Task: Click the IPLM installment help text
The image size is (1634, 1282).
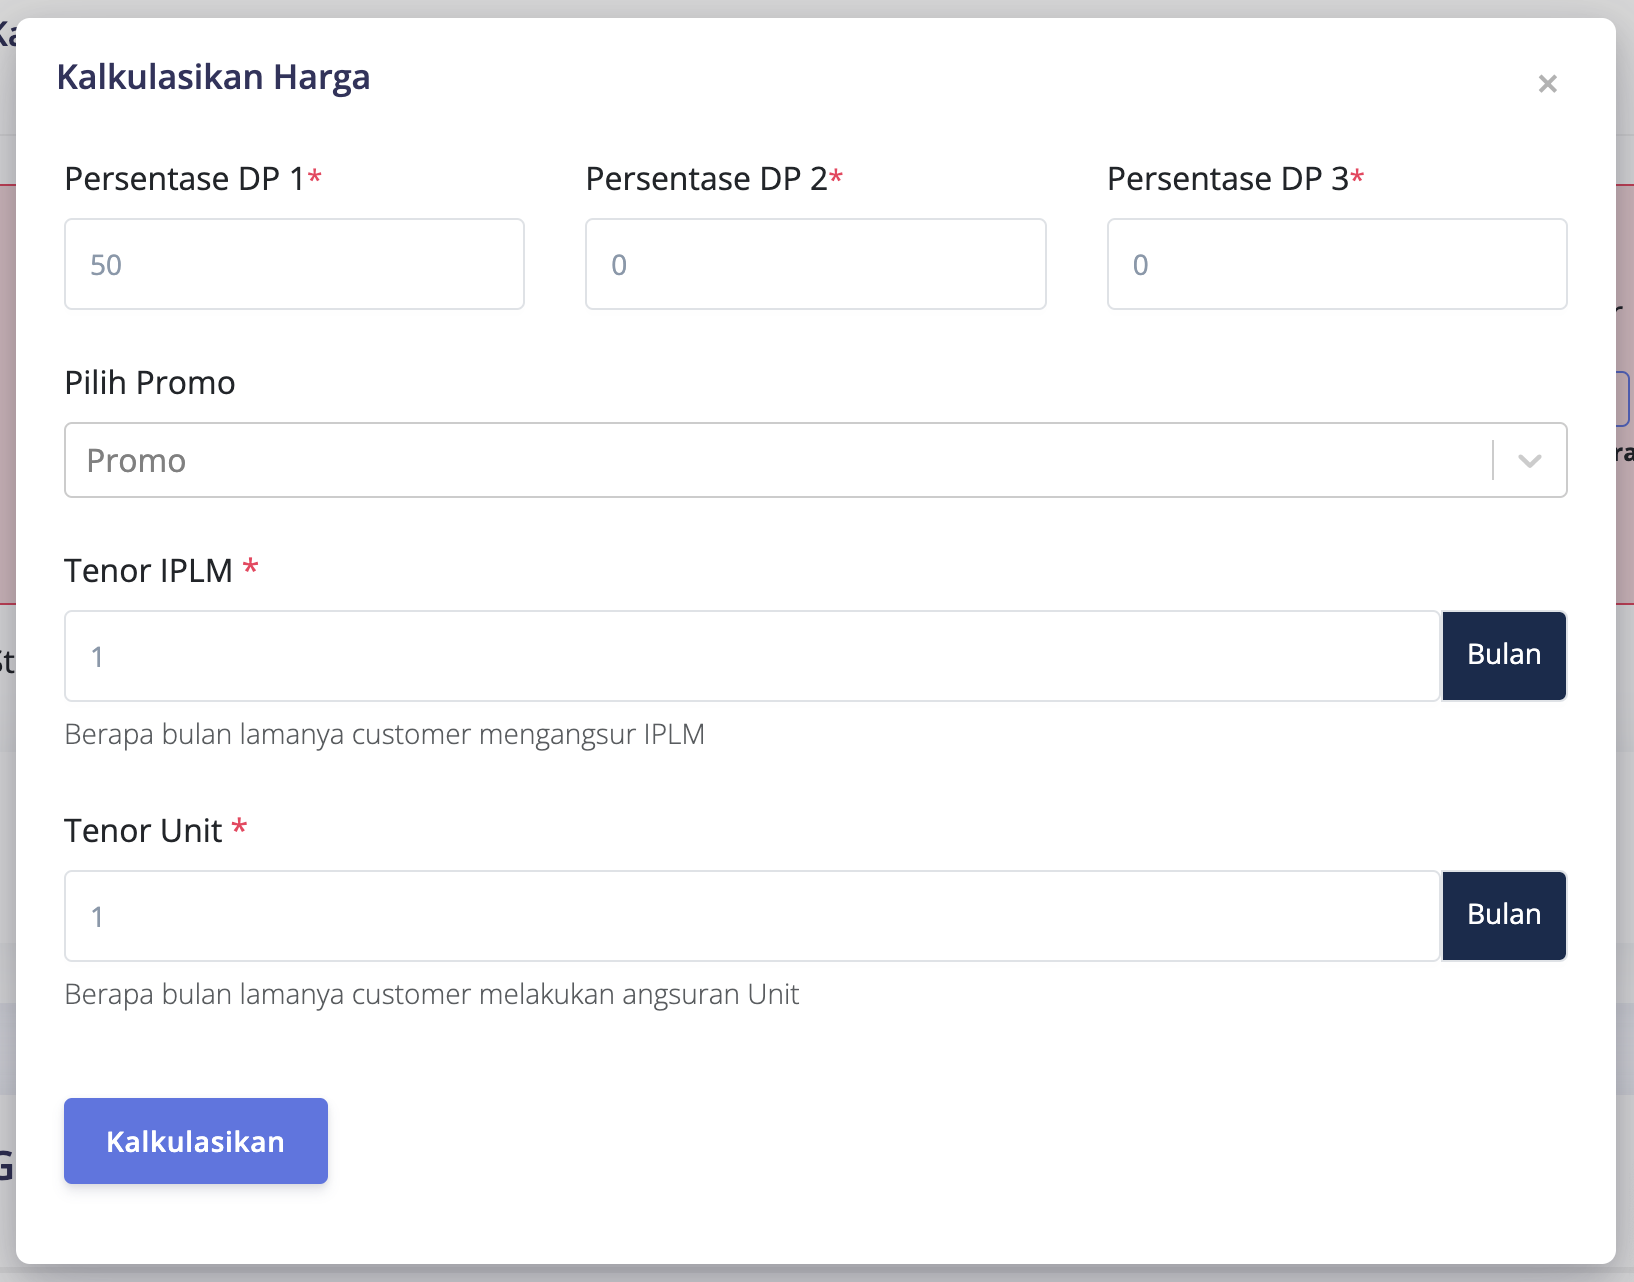Action: pos(384,735)
